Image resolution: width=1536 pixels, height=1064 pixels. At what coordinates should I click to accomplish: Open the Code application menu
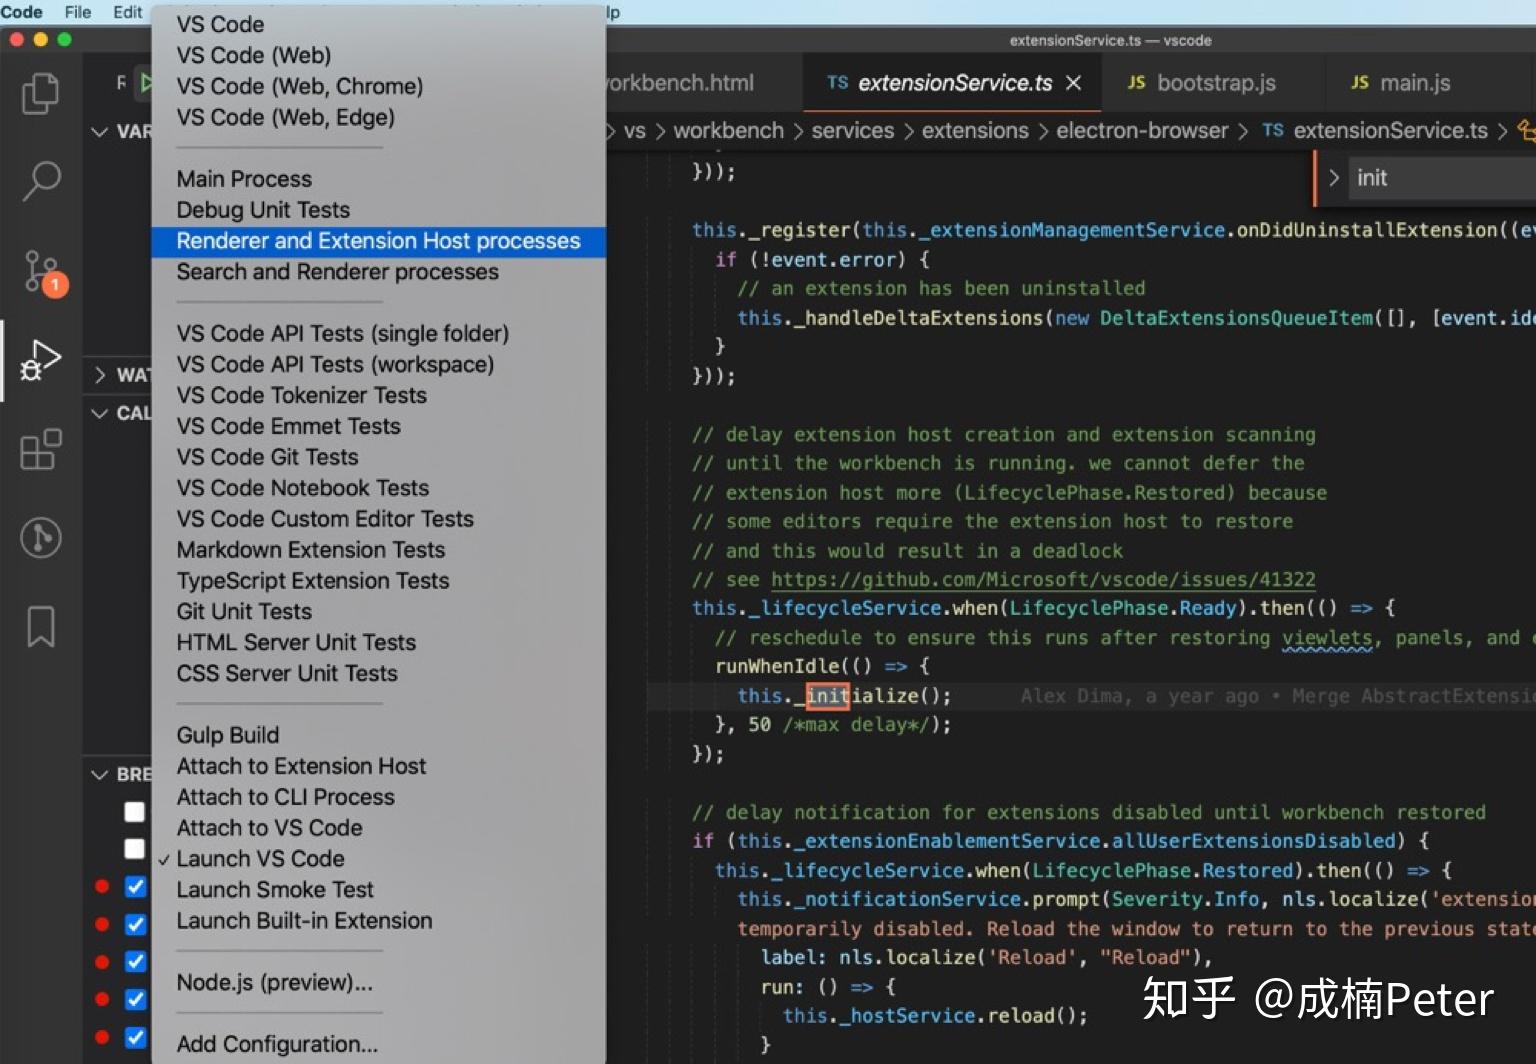click(x=21, y=12)
